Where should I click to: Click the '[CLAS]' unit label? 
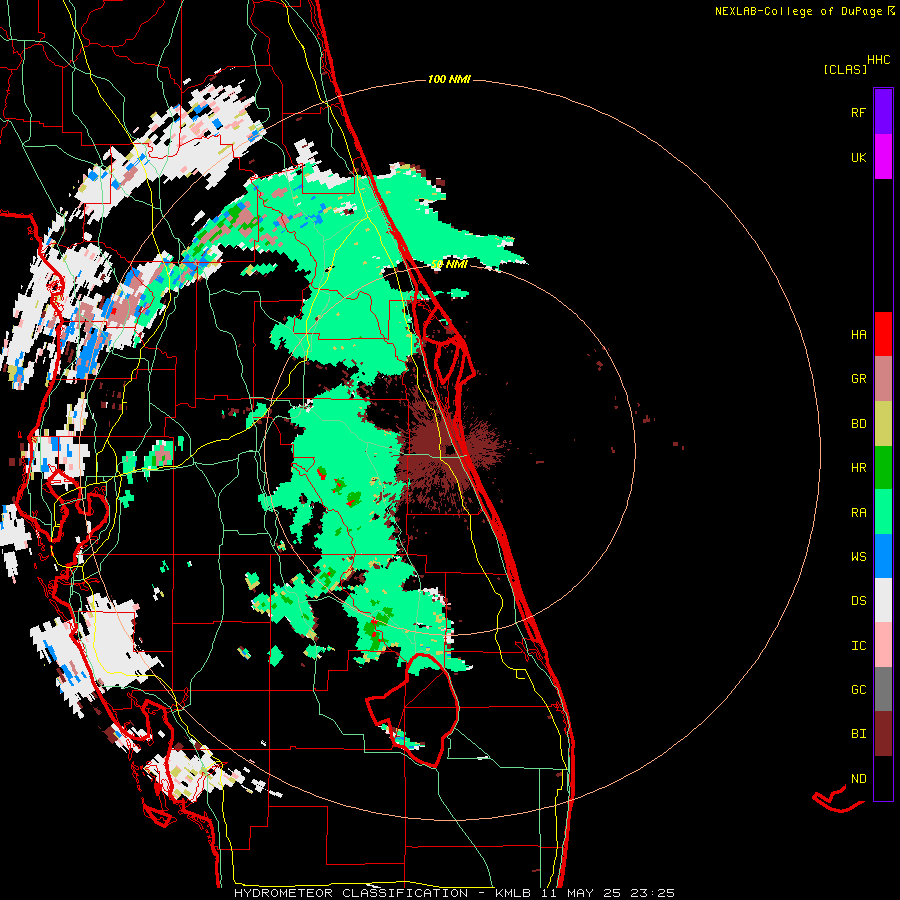(845, 70)
